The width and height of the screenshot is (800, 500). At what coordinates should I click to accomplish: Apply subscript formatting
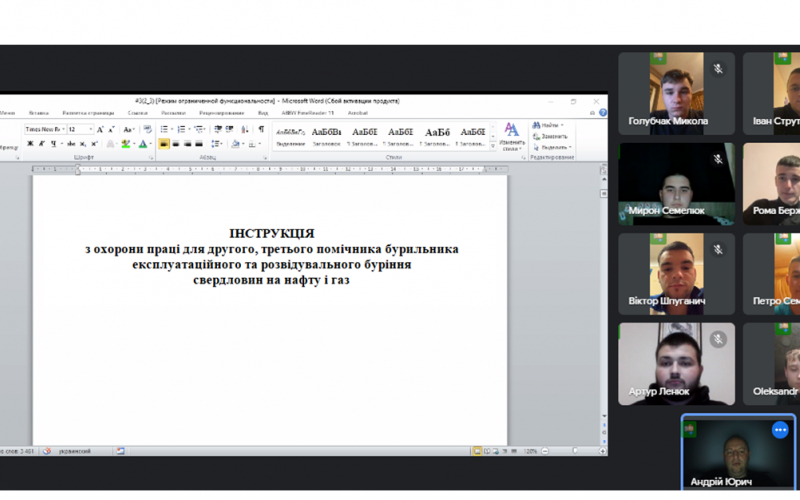[x=83, y=144]
